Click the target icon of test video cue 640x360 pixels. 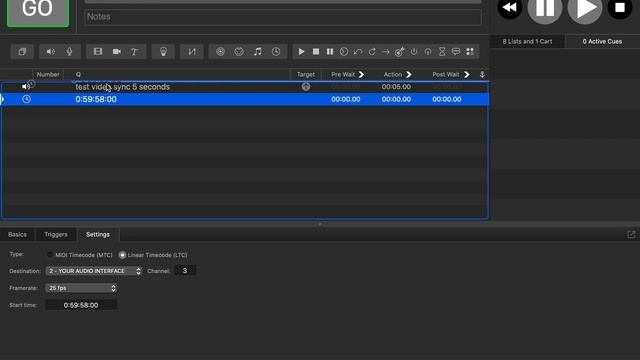(x=306, y=87)
